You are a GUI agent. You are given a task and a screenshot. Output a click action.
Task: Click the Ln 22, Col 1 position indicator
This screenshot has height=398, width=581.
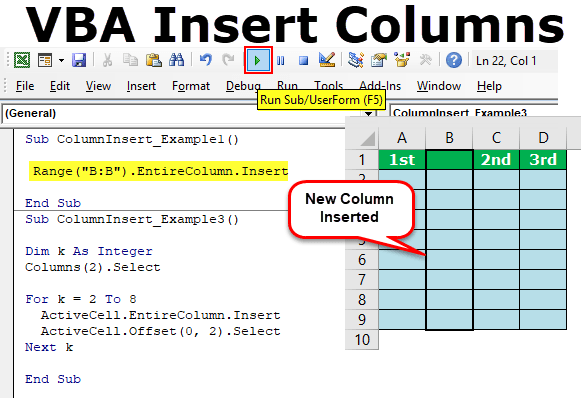(x=506, y=60)
